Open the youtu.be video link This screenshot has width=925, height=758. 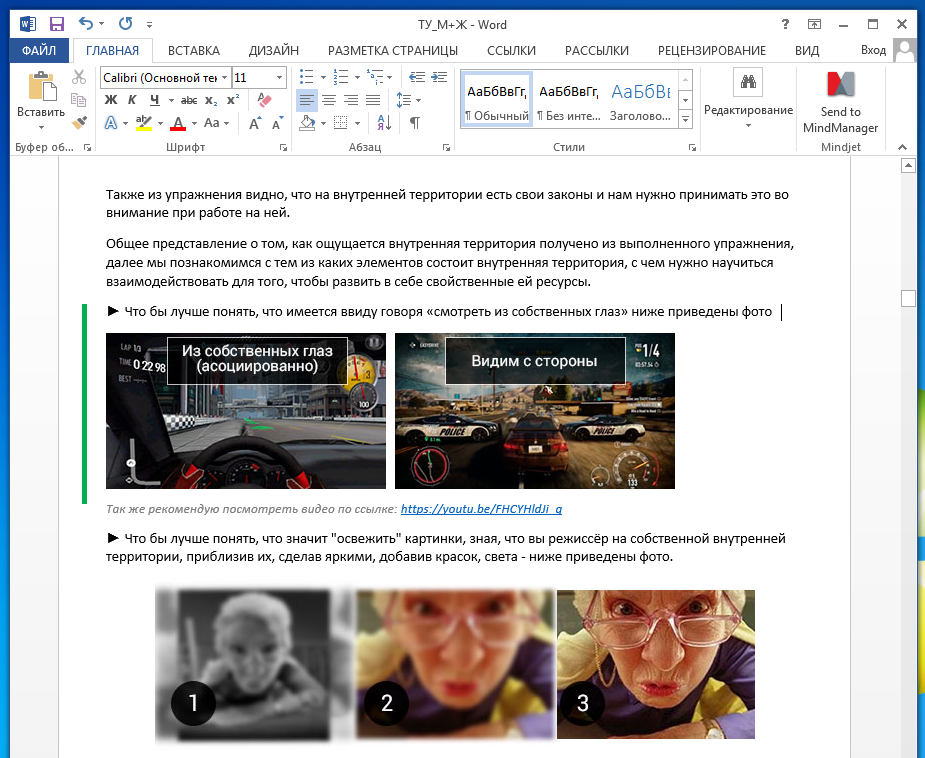click(481, 509)
